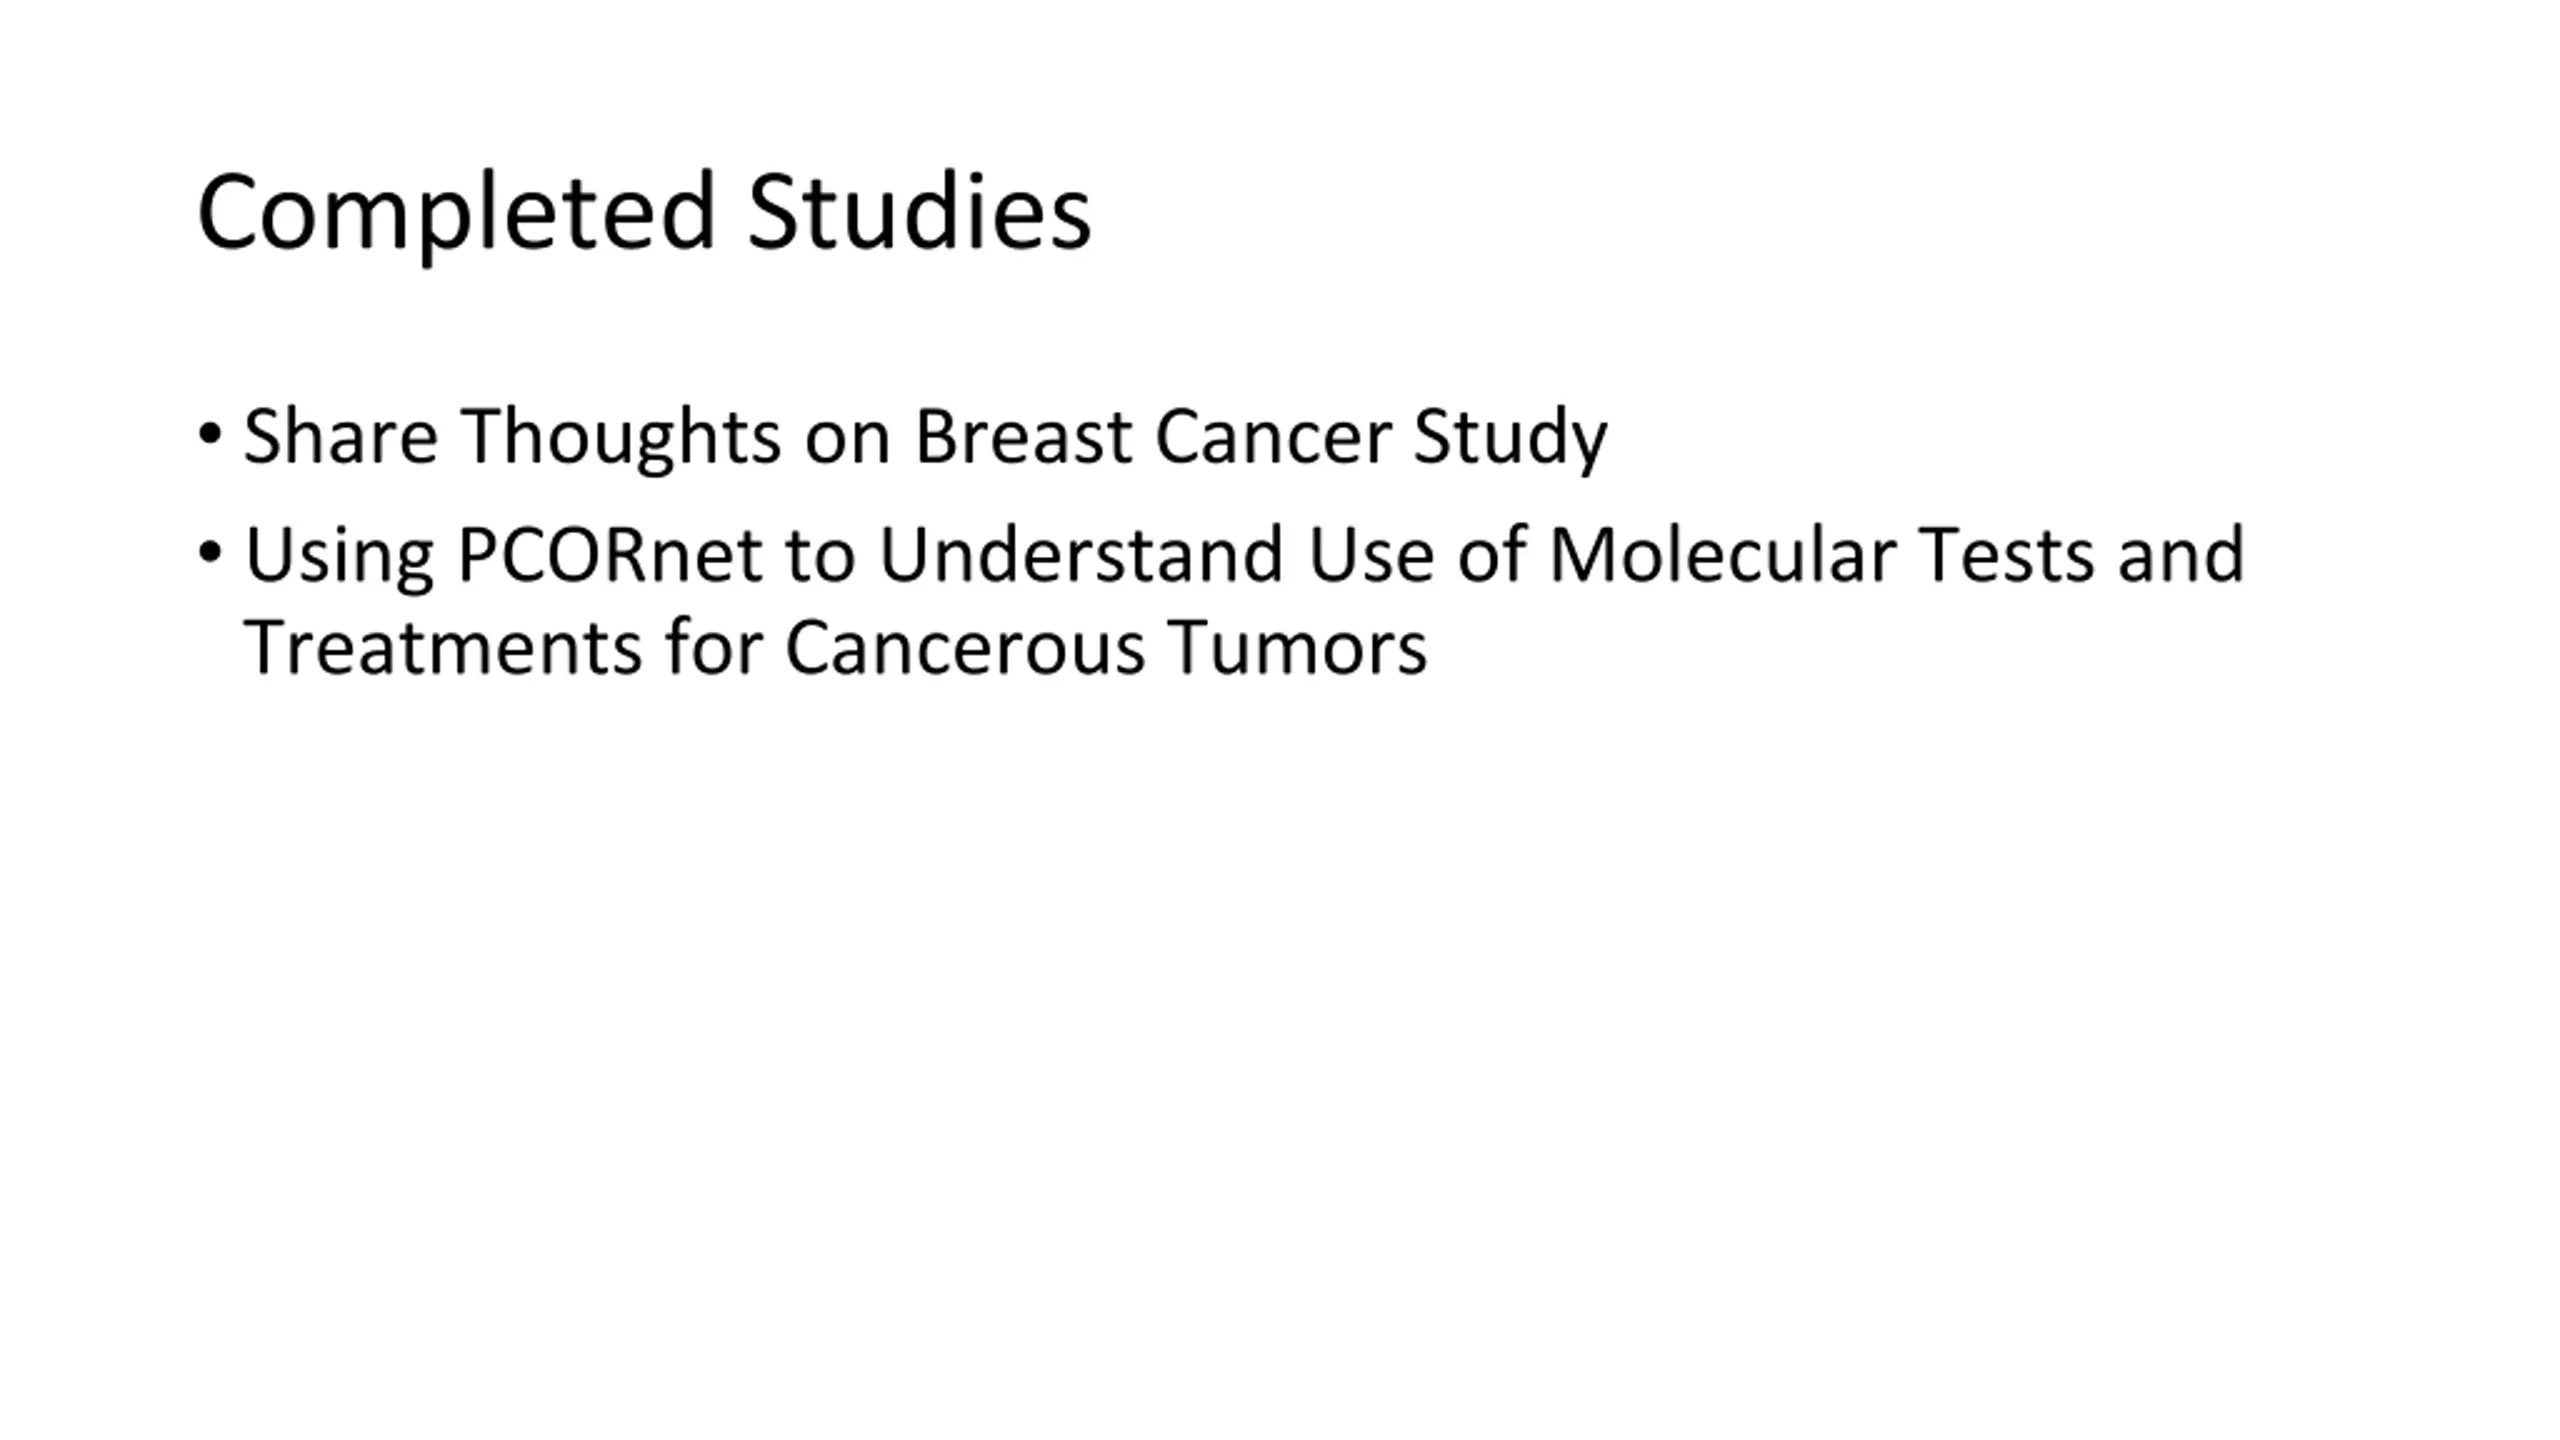Click the word Breast in the first bullet
This screenshot has height=1440, width=2560.
1023,436
